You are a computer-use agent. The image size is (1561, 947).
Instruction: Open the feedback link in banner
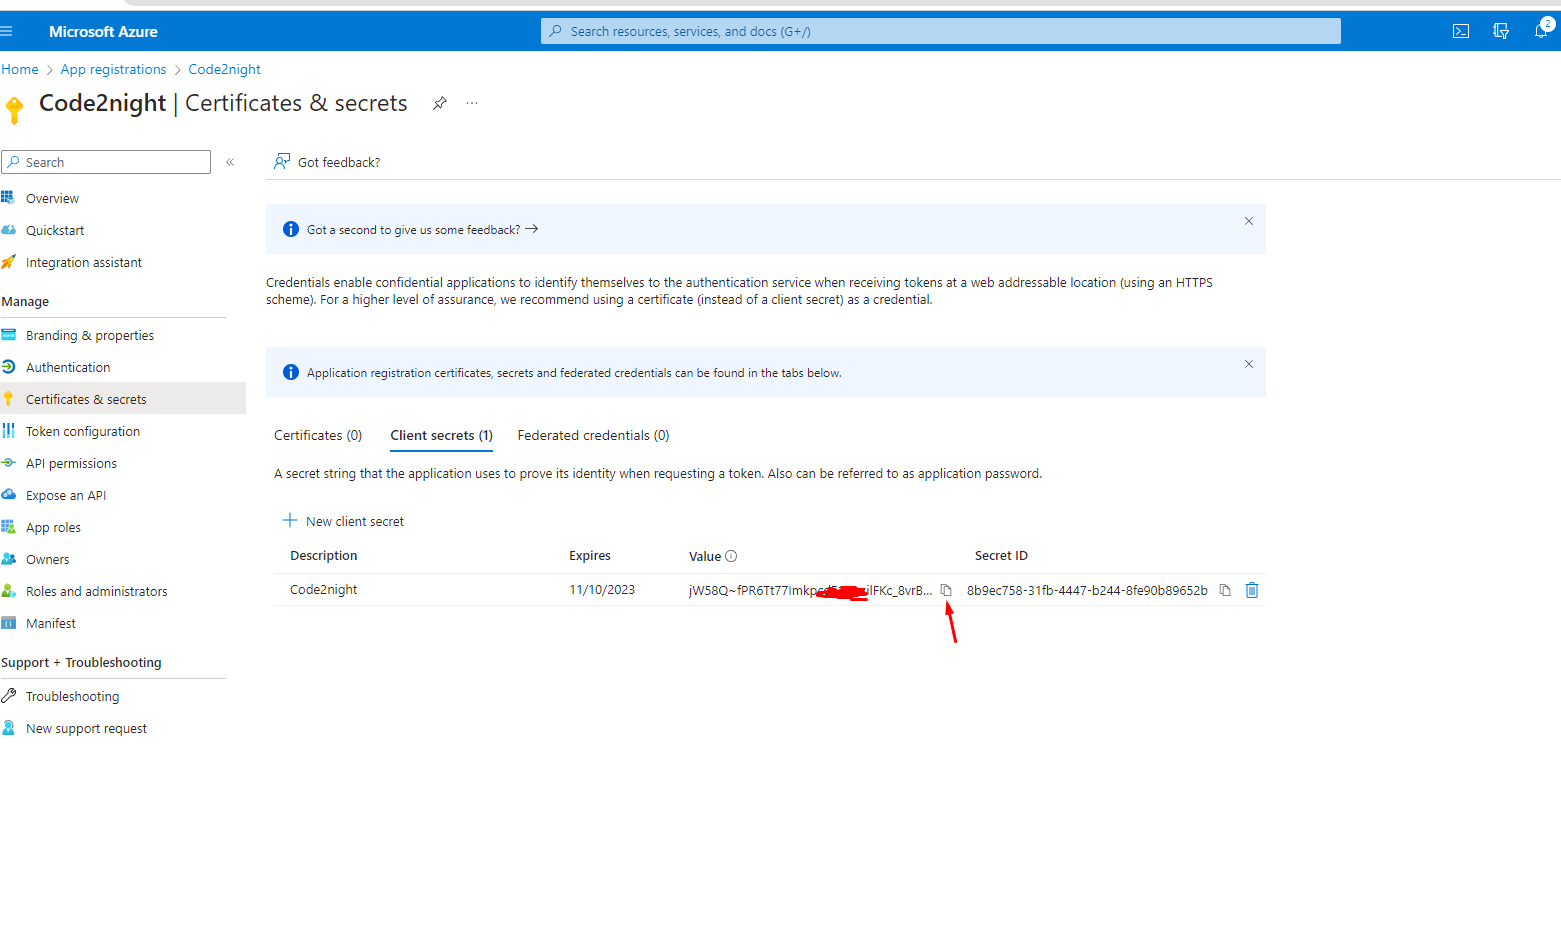click(x=422, y=229)
